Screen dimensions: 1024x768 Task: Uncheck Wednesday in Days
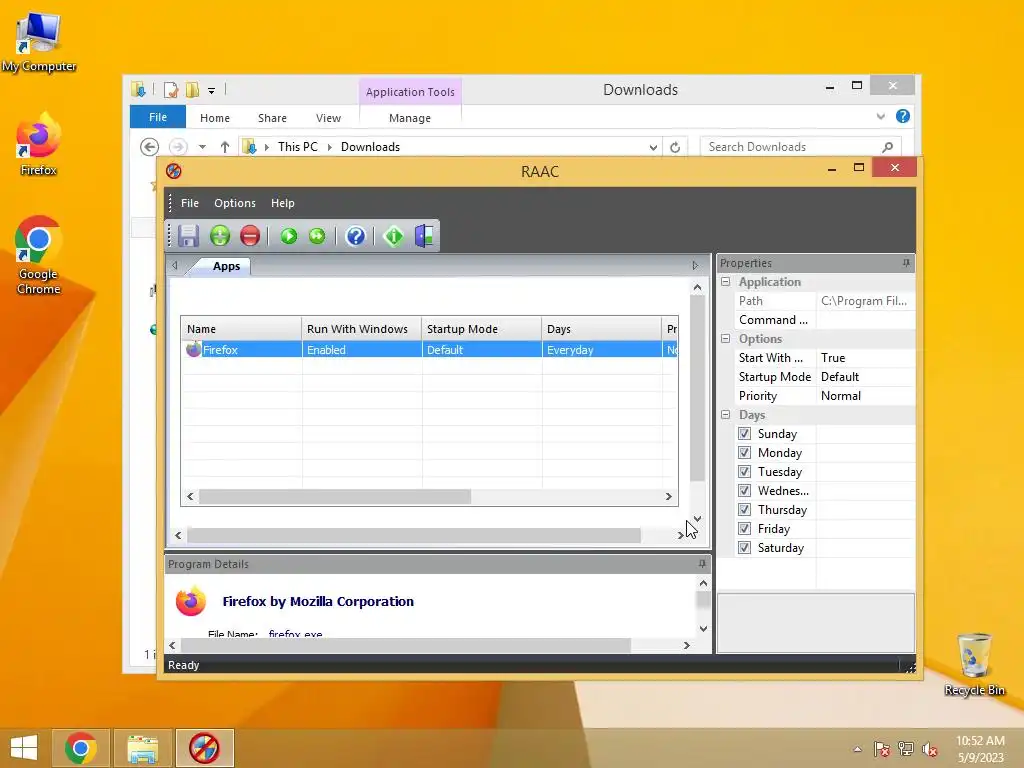tap(744, 490)
